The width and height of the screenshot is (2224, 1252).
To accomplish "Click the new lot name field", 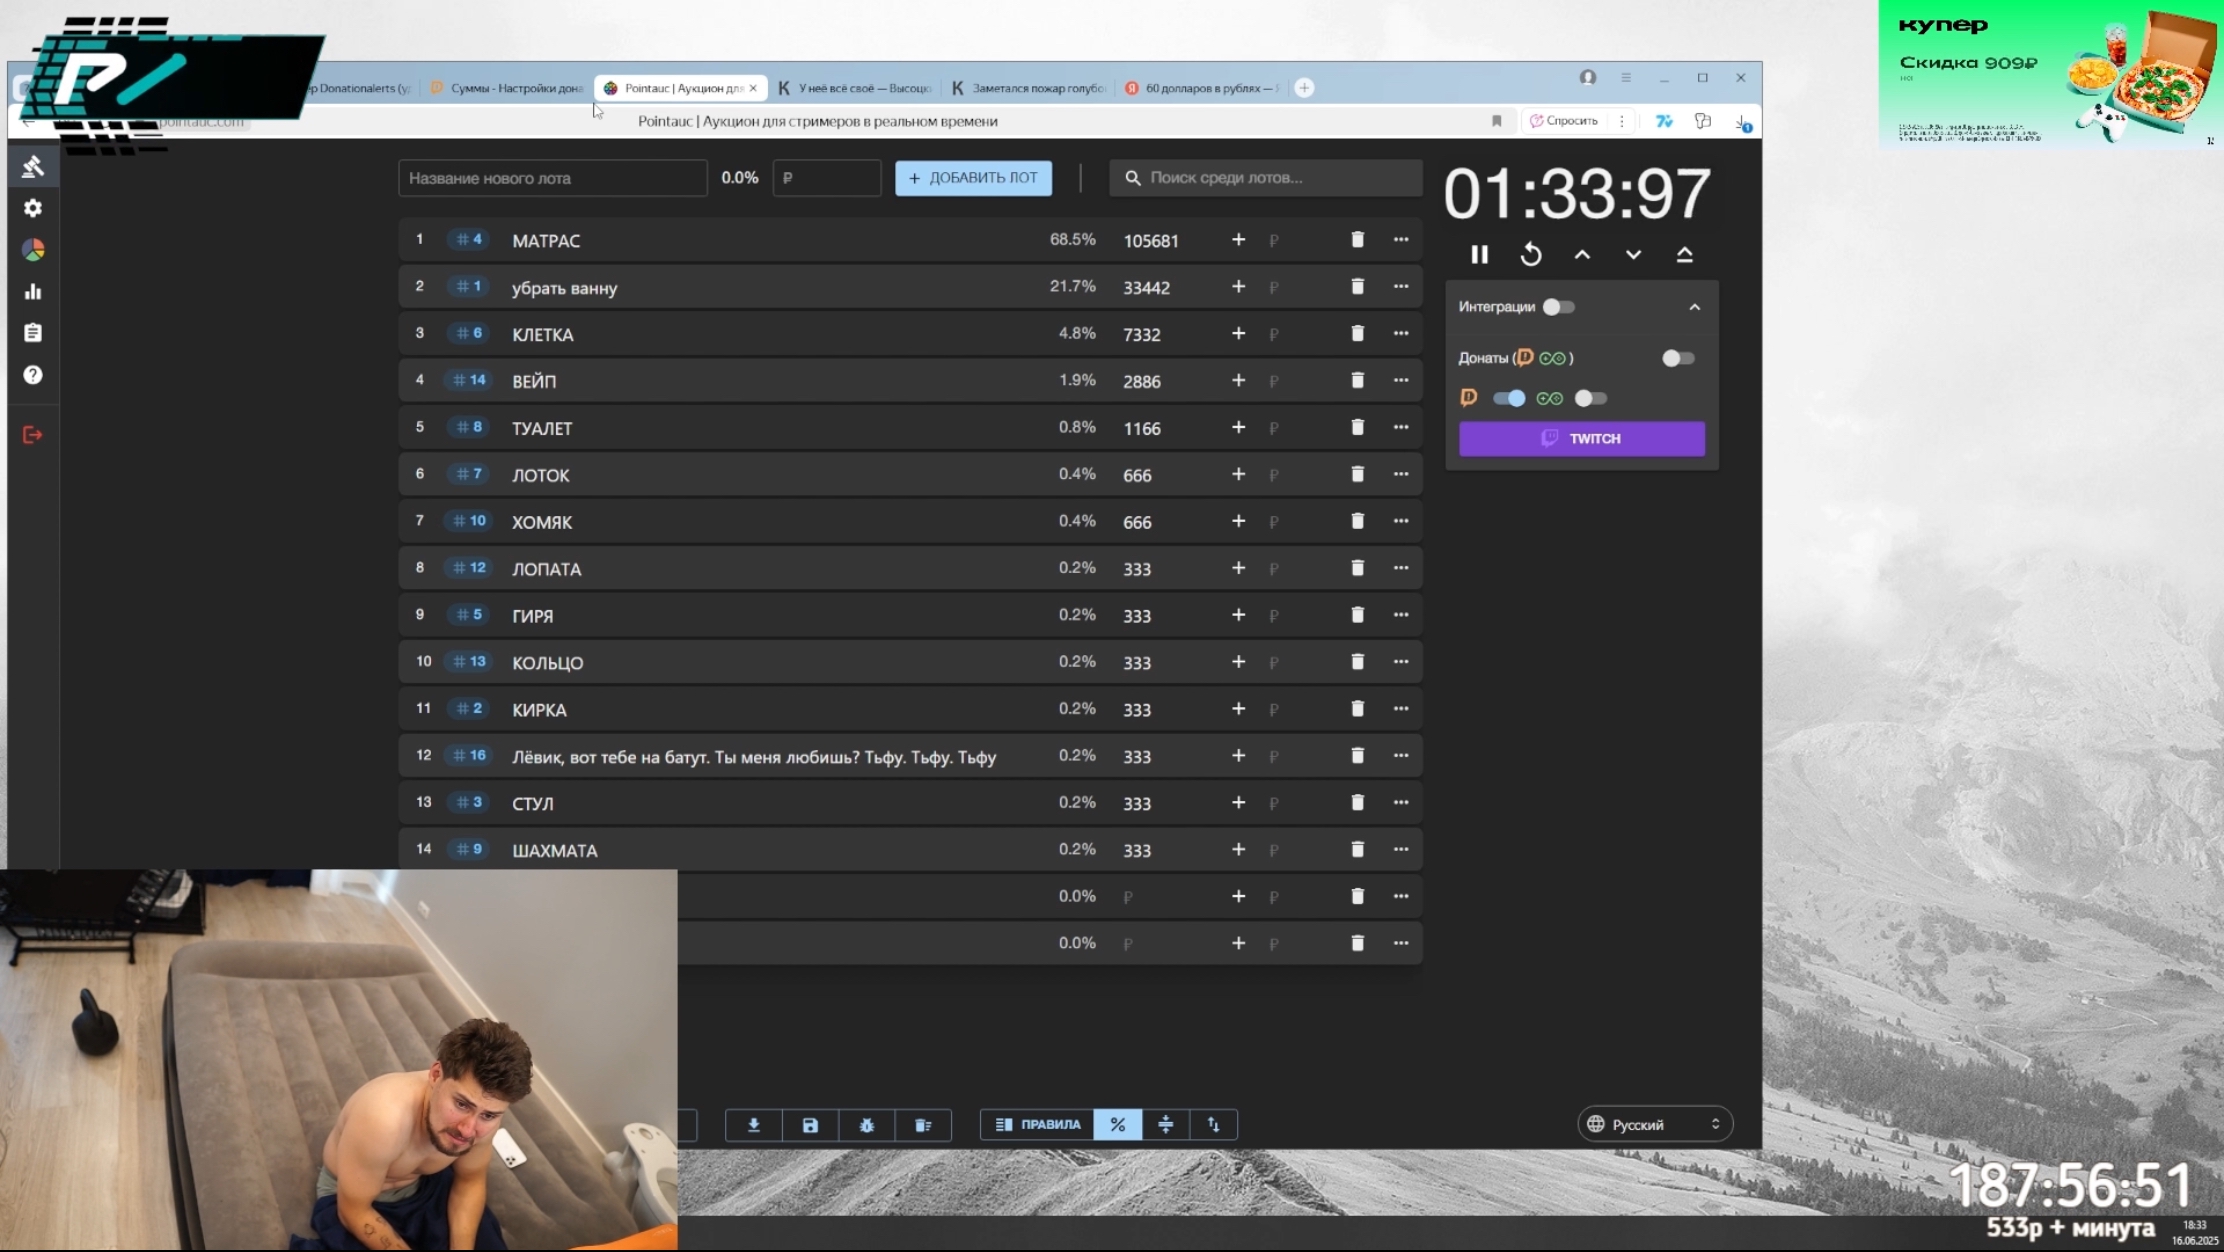I will 553,178.
